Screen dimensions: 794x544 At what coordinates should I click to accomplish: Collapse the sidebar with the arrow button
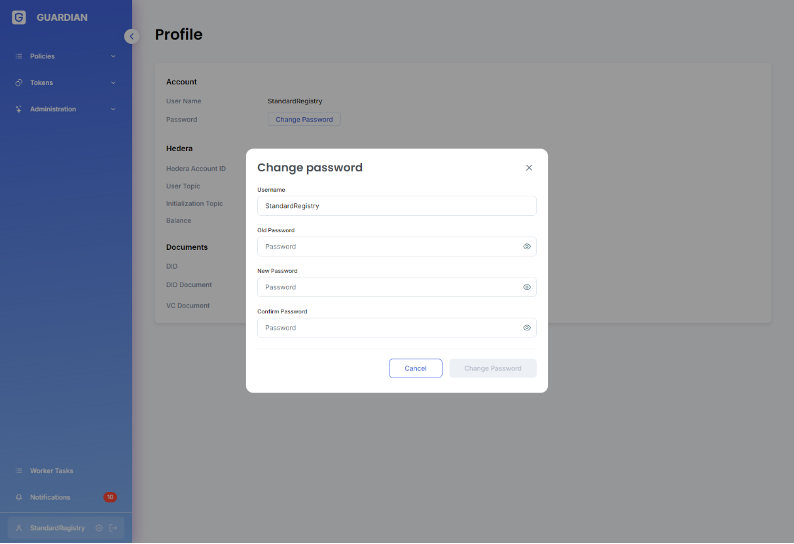[x=131, y=36]
